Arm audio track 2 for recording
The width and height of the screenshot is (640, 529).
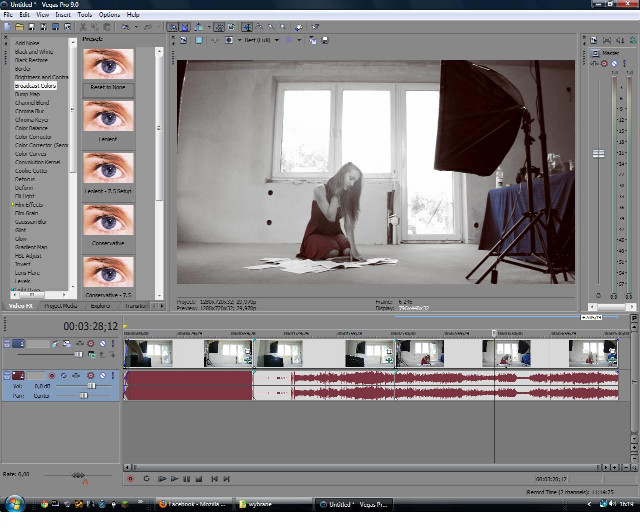coord(52,375)
